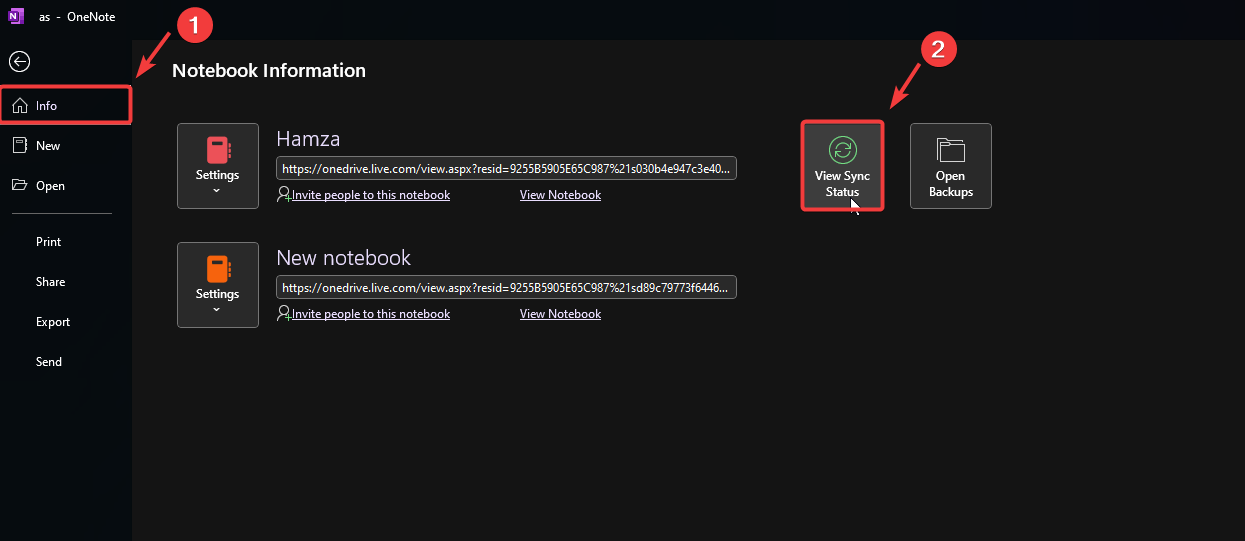Open View Notebook link for New notebook
The width and height of the screenshot is (1245, 541).
pyautogui.click(x=560, y=314)
